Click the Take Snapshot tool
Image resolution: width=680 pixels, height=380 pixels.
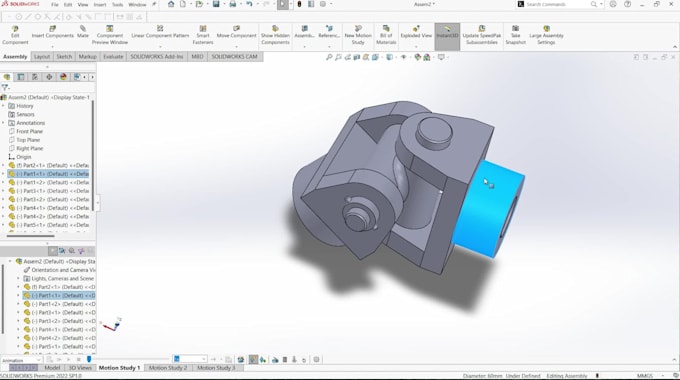point(515,35)
